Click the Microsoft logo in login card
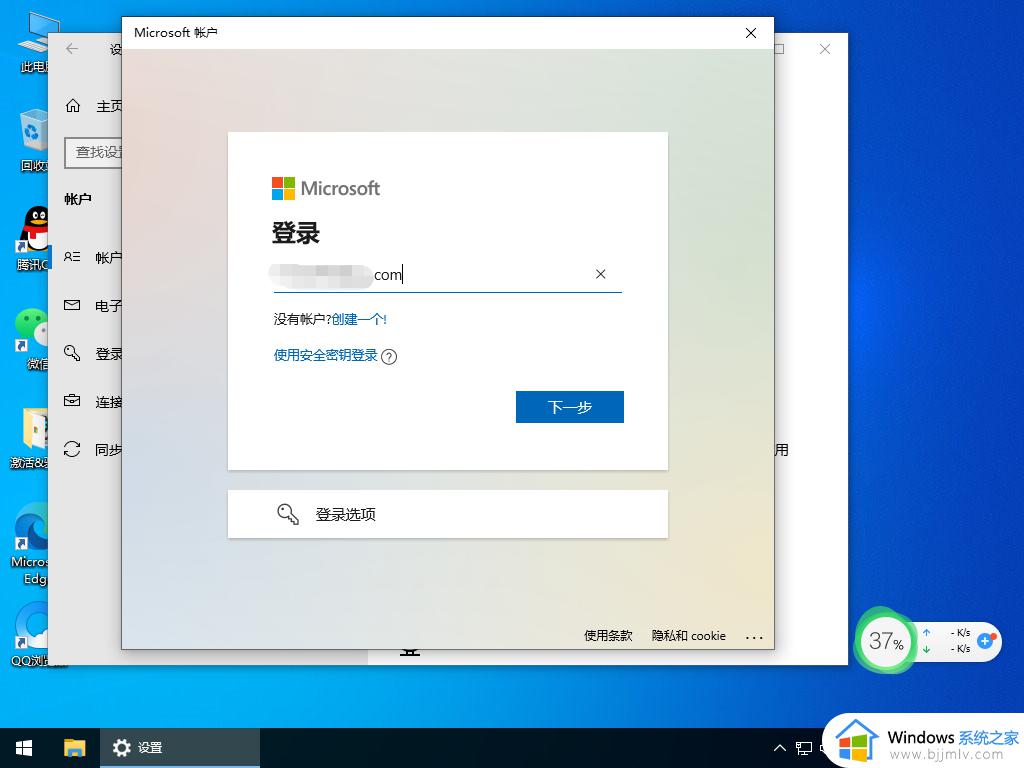 click(x=325, y=189)
